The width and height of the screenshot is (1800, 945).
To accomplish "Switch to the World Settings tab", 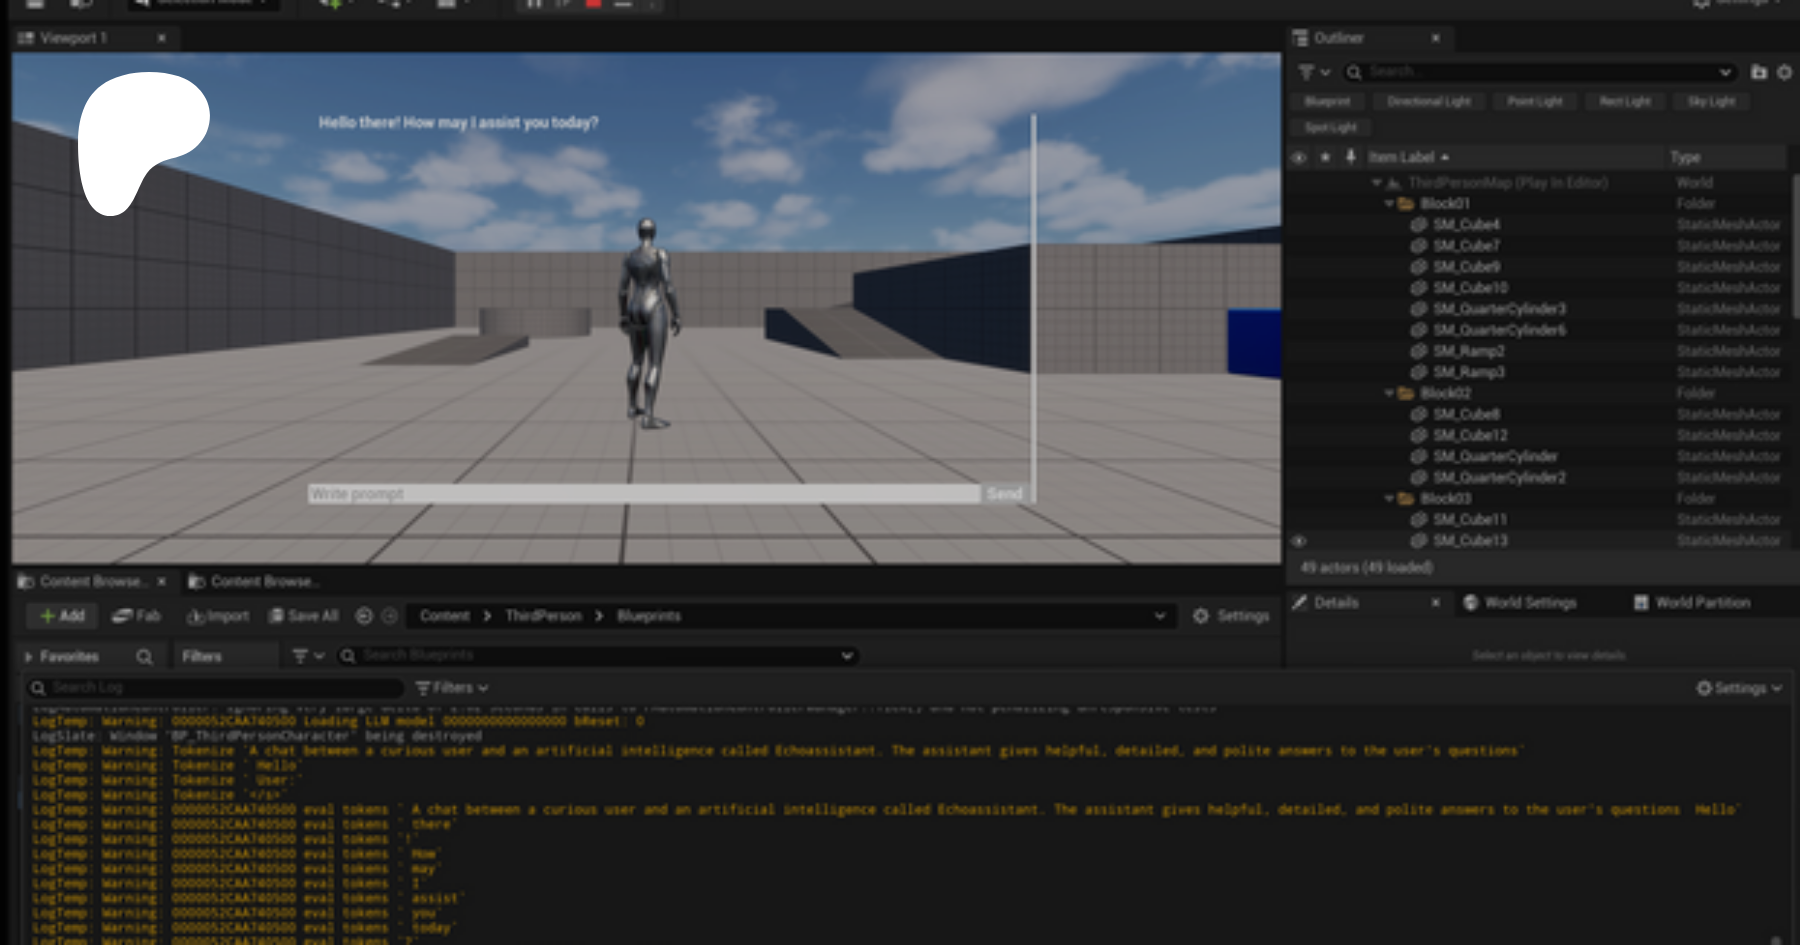I will (x=1520, y=603).
